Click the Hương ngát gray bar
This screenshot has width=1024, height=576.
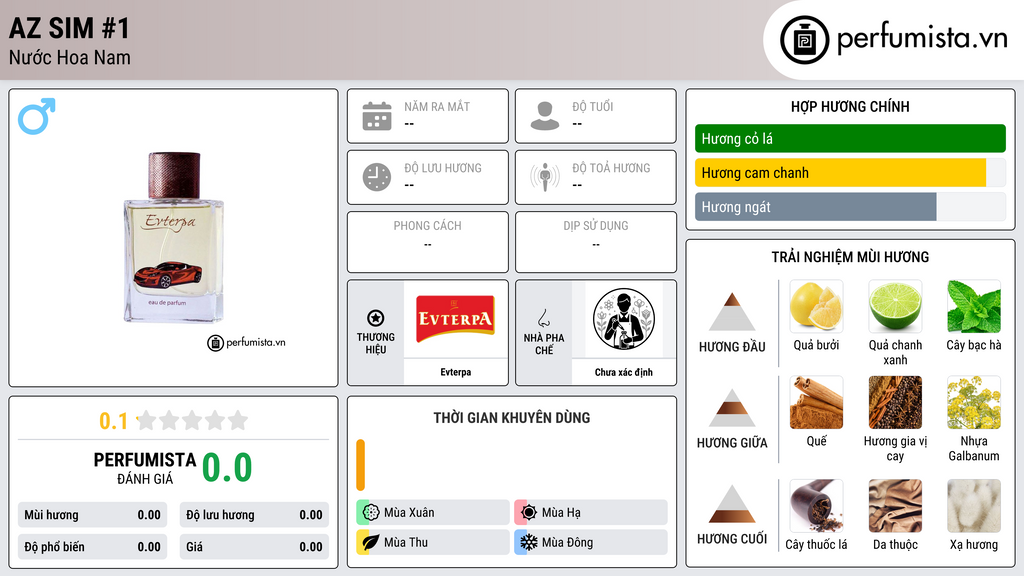pos(816,207)
